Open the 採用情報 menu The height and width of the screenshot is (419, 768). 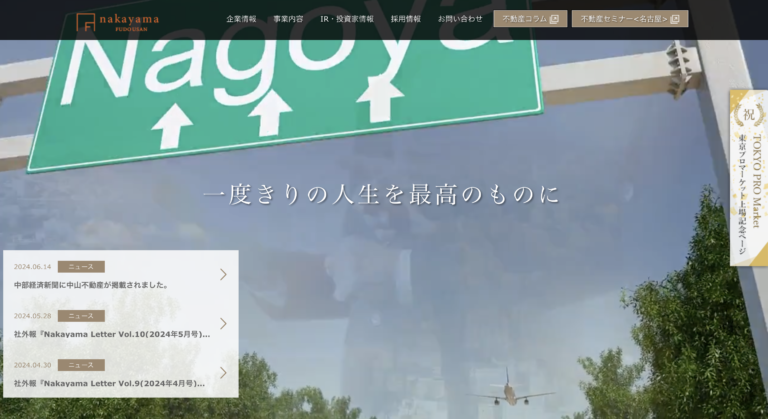406,19
